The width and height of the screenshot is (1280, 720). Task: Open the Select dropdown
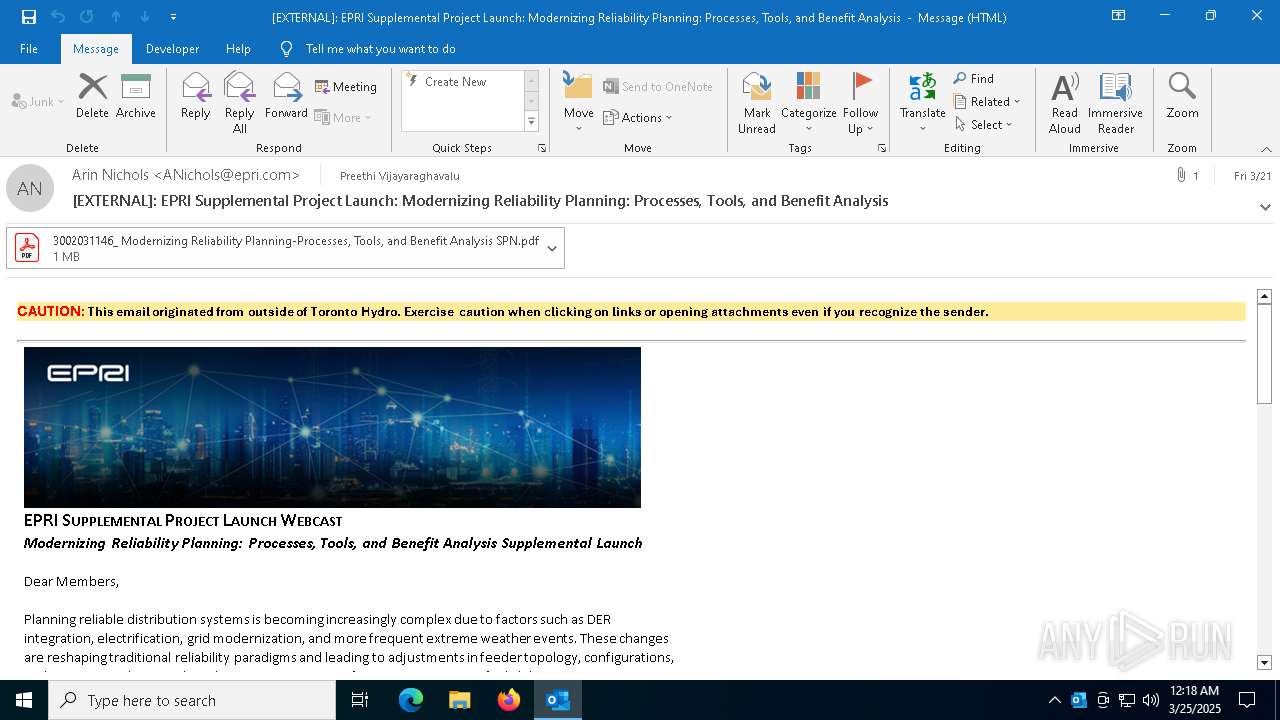pyautogui.click(x=984, y=124)
